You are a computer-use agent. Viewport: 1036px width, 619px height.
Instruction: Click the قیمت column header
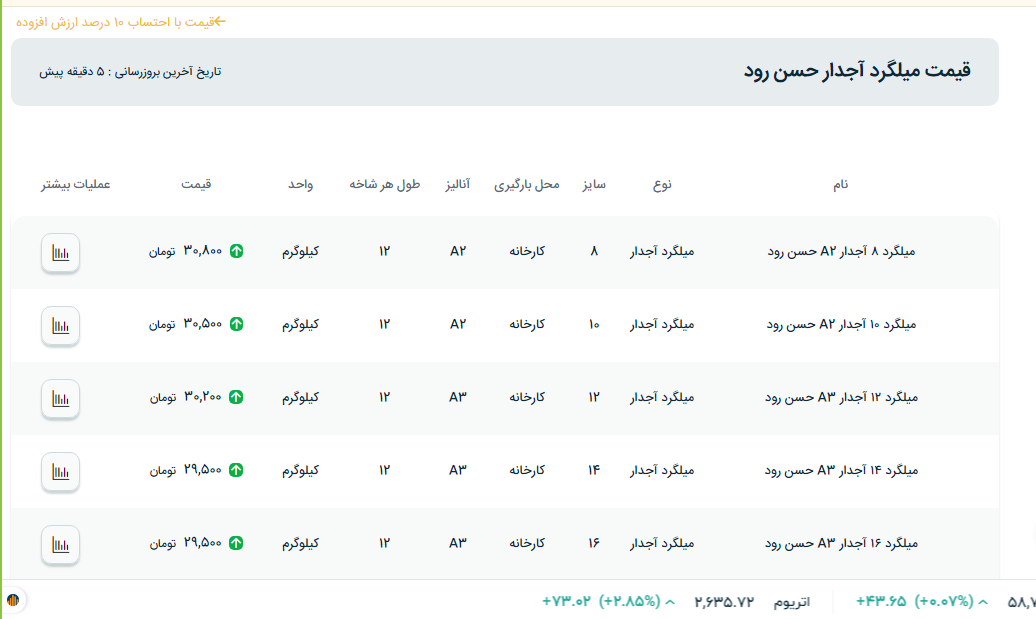tap(196, 185)
